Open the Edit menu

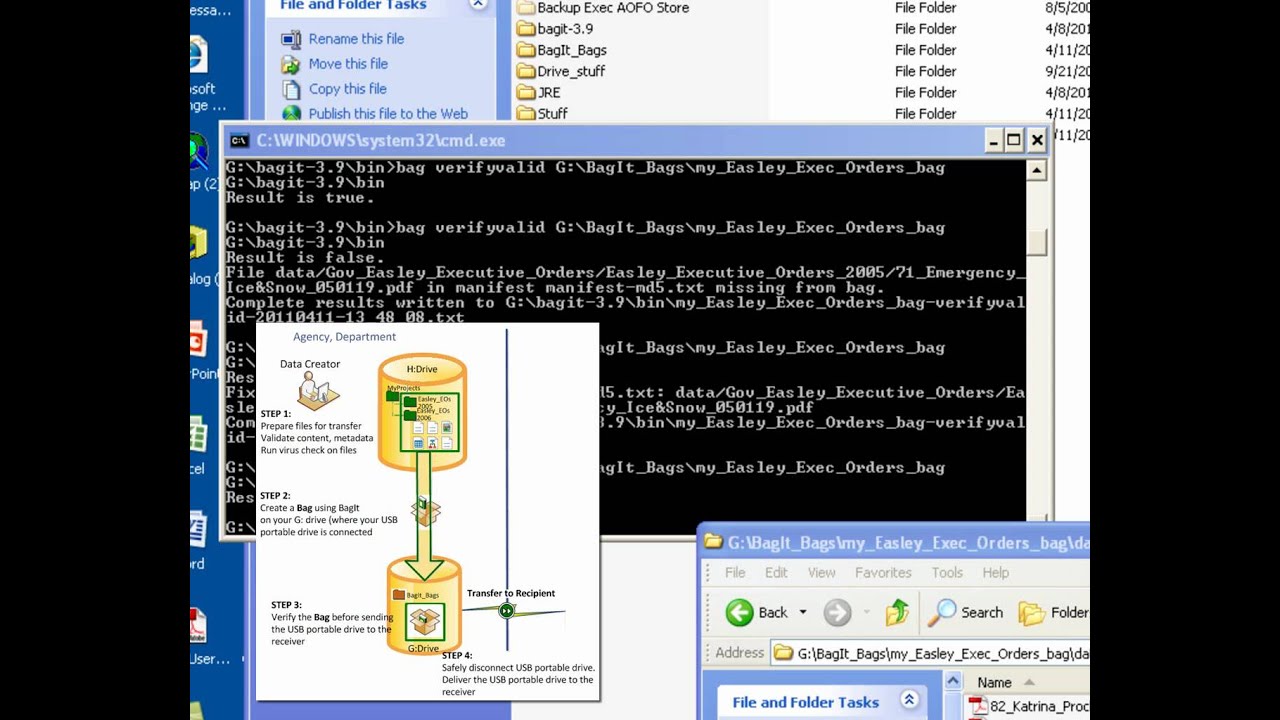click(776, 572)
